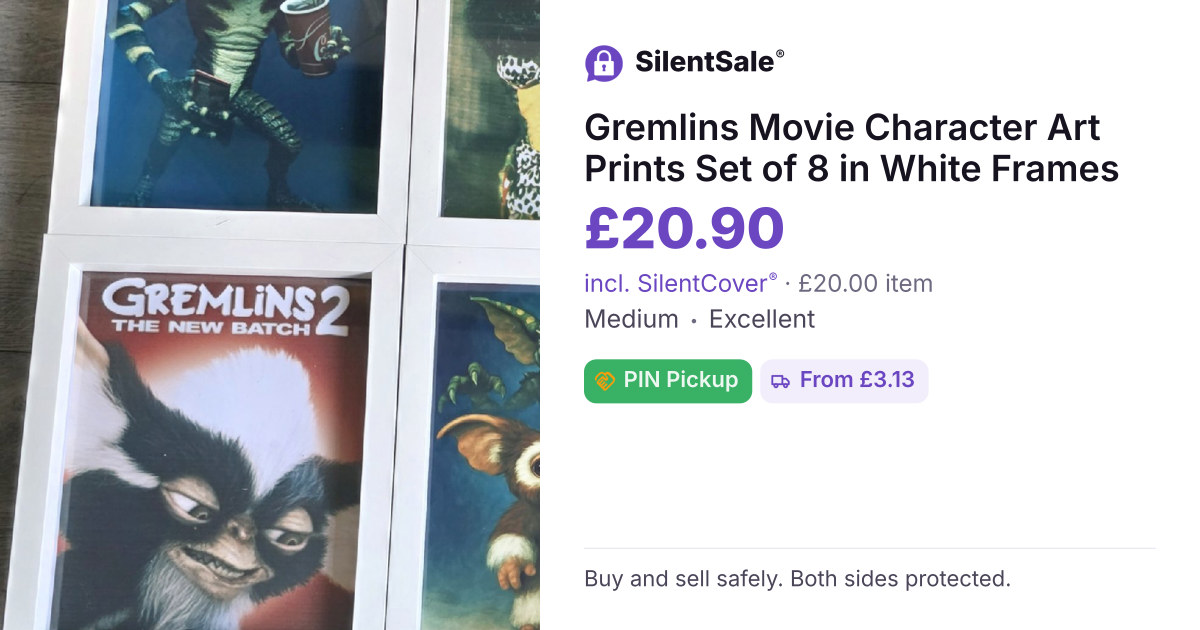This screenshot has width=1200, height=630.
Task: Click the Buy and sell safely footer text
Action: pyautogui.click(x=797, y=579)
